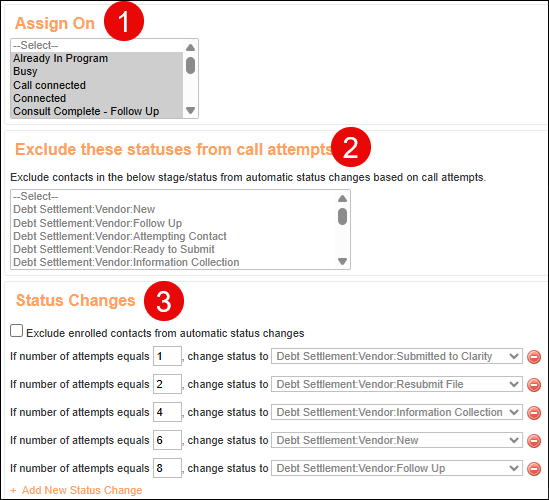Screen dimensions: 549x500
Task: Select Already In Program in Assign On
Action: [x=97, y=58]
